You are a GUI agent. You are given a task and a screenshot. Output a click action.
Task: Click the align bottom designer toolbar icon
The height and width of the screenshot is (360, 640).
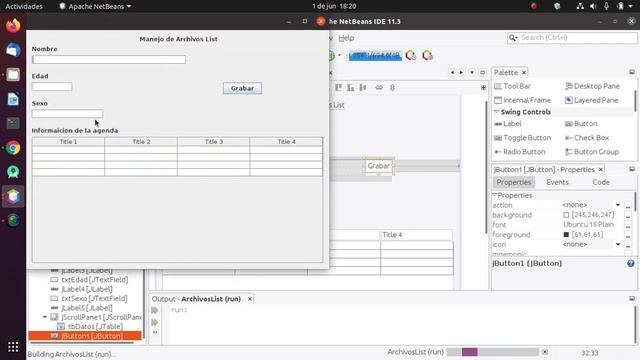[x=351, y=87]
